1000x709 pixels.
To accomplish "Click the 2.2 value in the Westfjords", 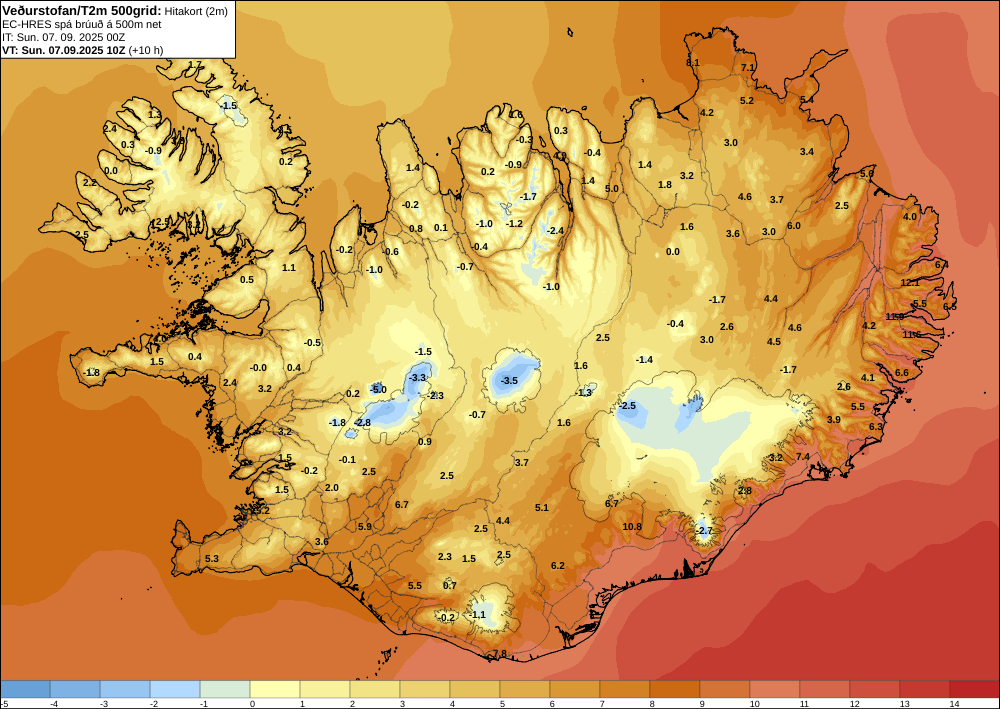I will 90,183.
